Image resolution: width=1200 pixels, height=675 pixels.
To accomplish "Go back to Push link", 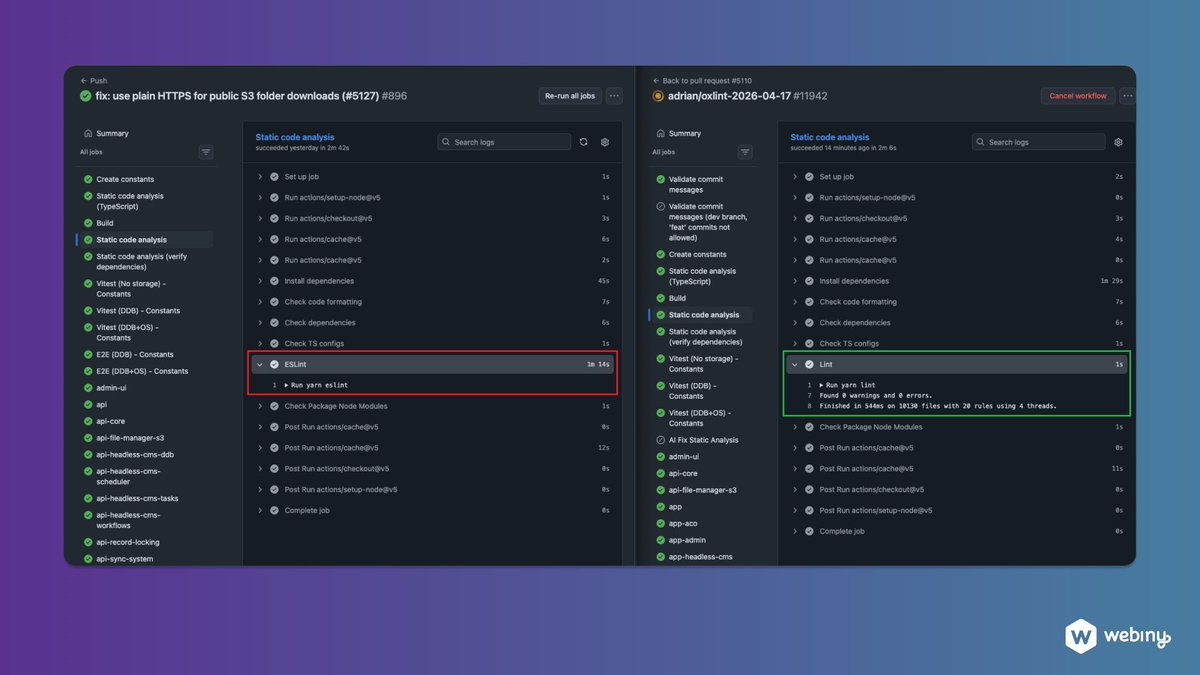I will [x=93, y=81].
